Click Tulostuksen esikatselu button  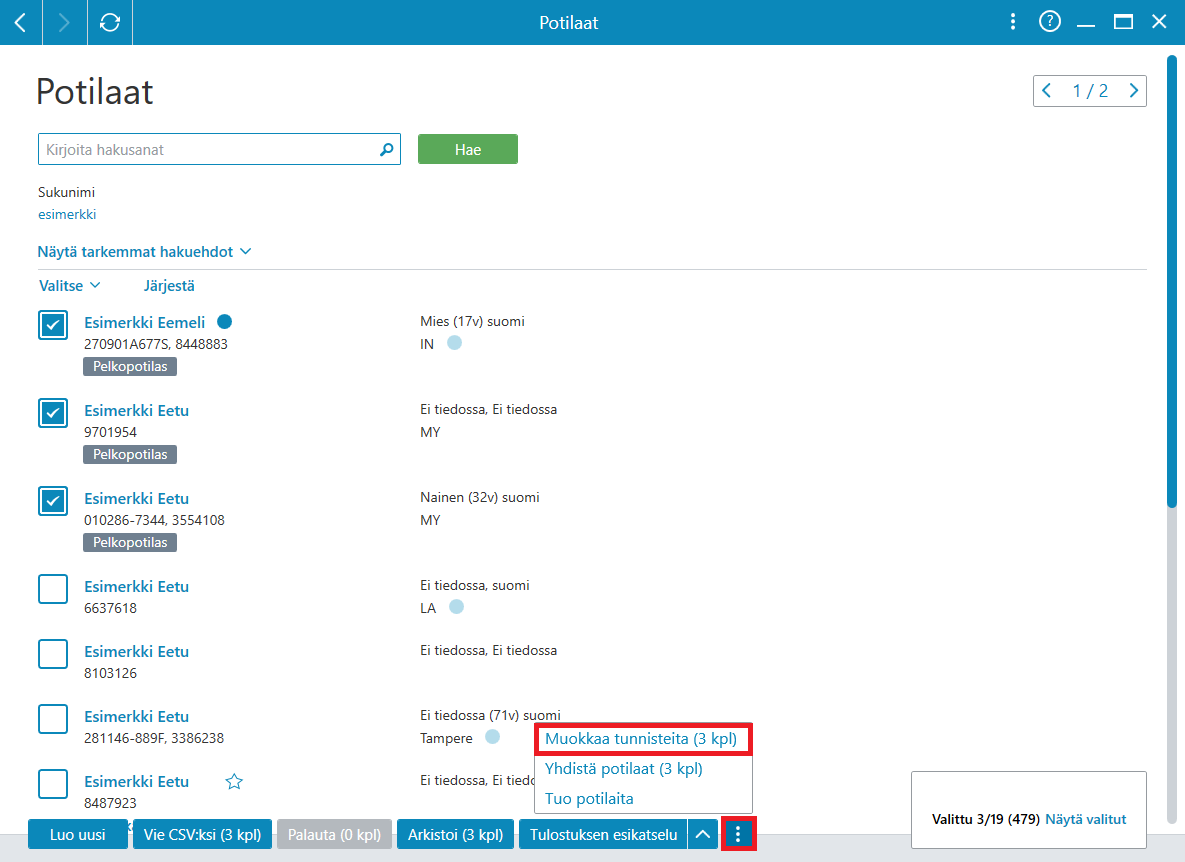pos(603,834)
